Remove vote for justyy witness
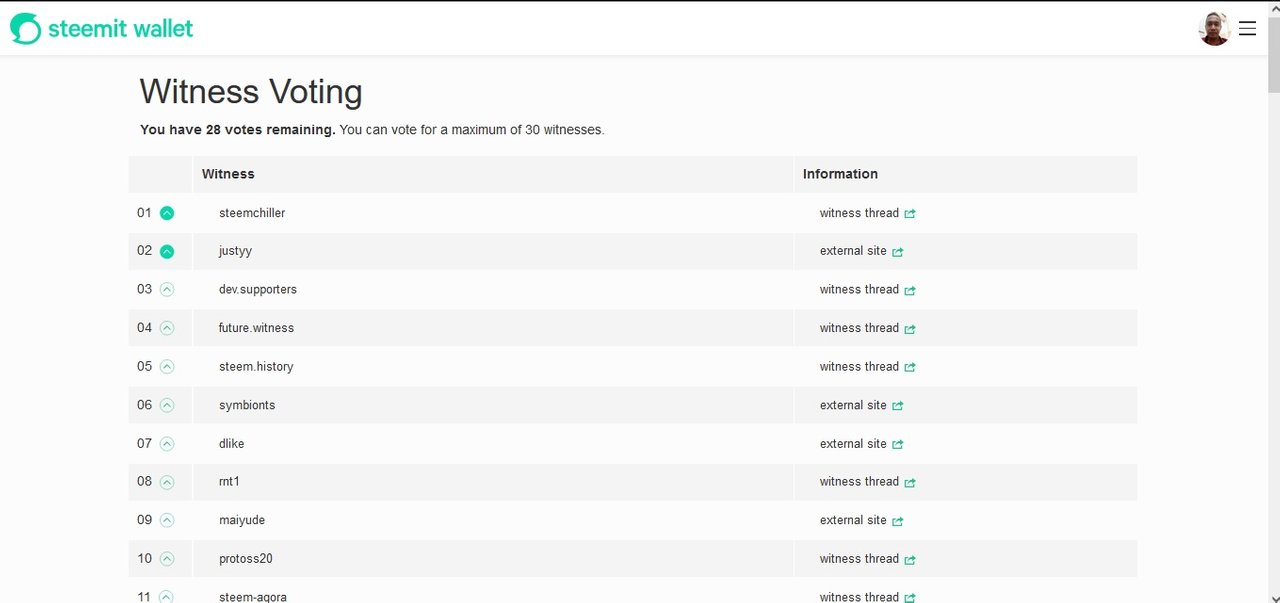The image size is (1280, 603). click(167, 251)
